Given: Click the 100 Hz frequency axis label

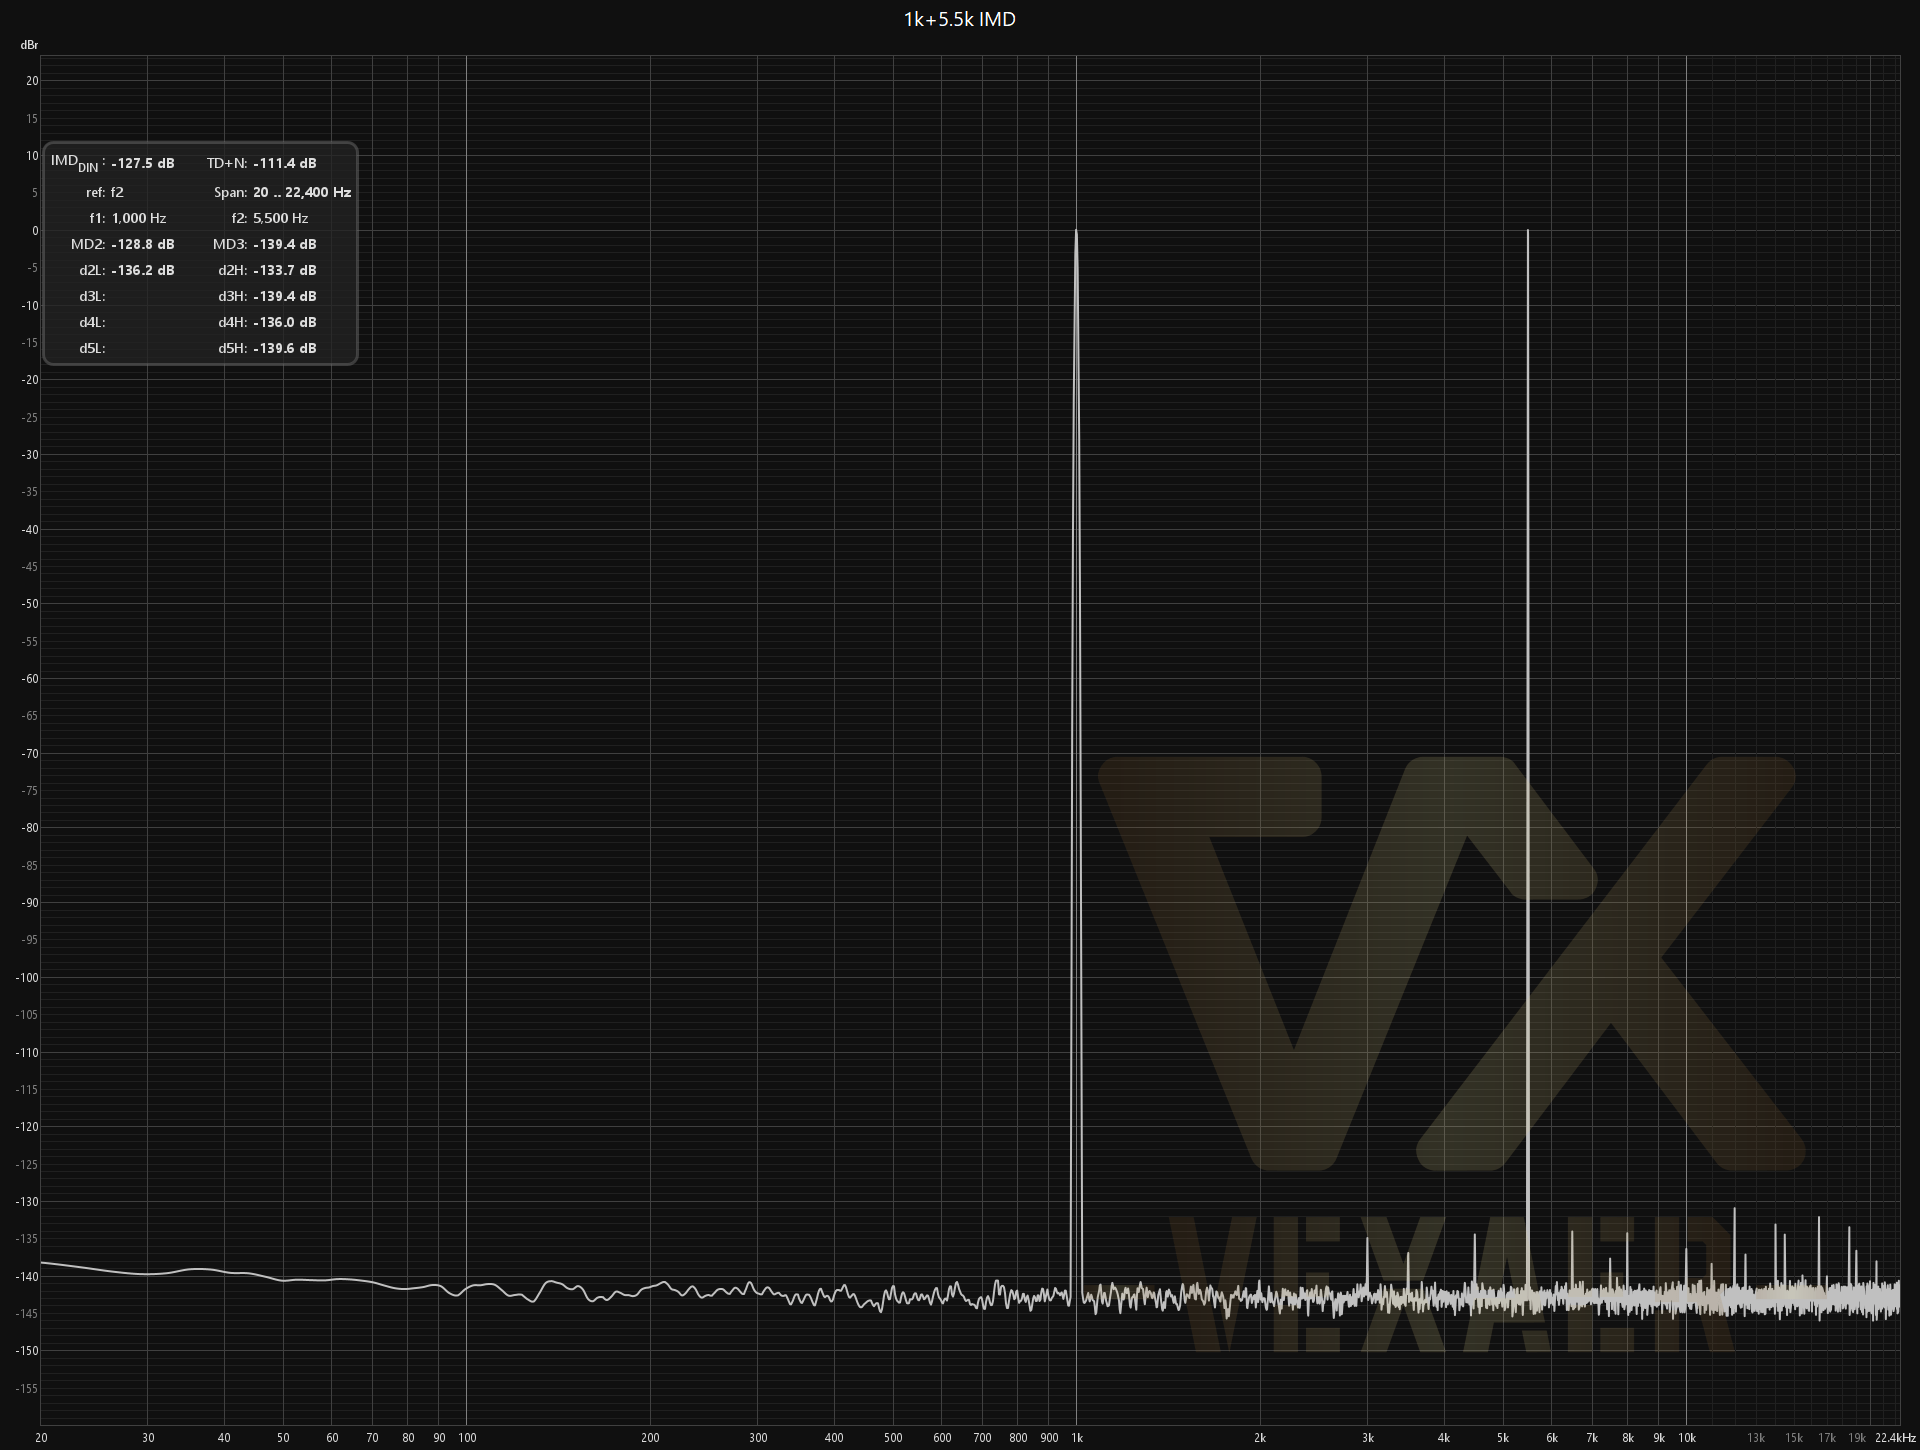Looking at the screenshot, I should [x=467, y=1438].
